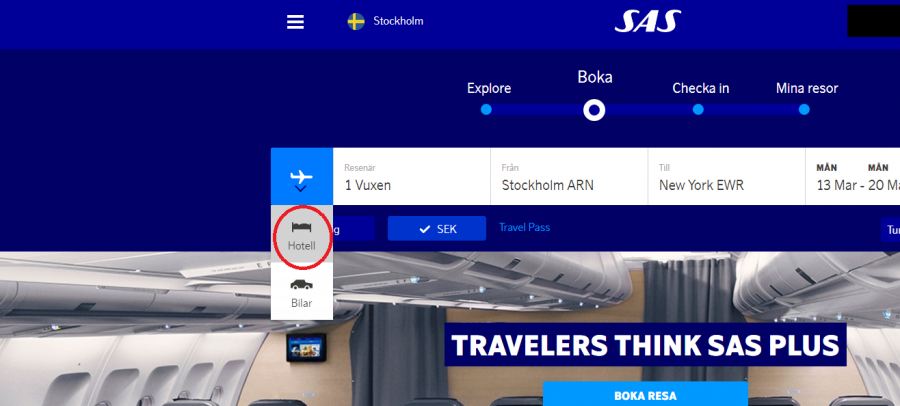
Task: Select the Bilar car icon
Action: [302, 284]
